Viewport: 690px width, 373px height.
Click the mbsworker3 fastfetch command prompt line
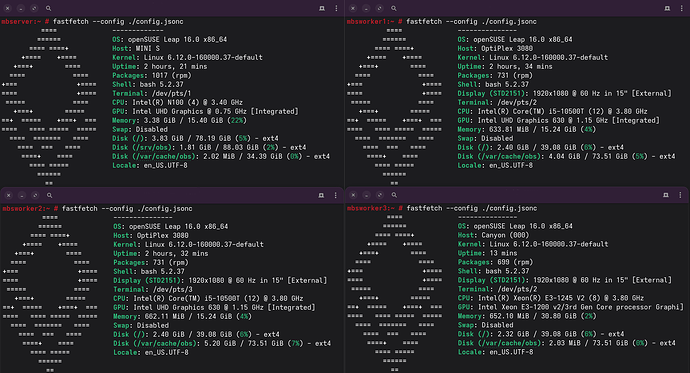(442, 208)
